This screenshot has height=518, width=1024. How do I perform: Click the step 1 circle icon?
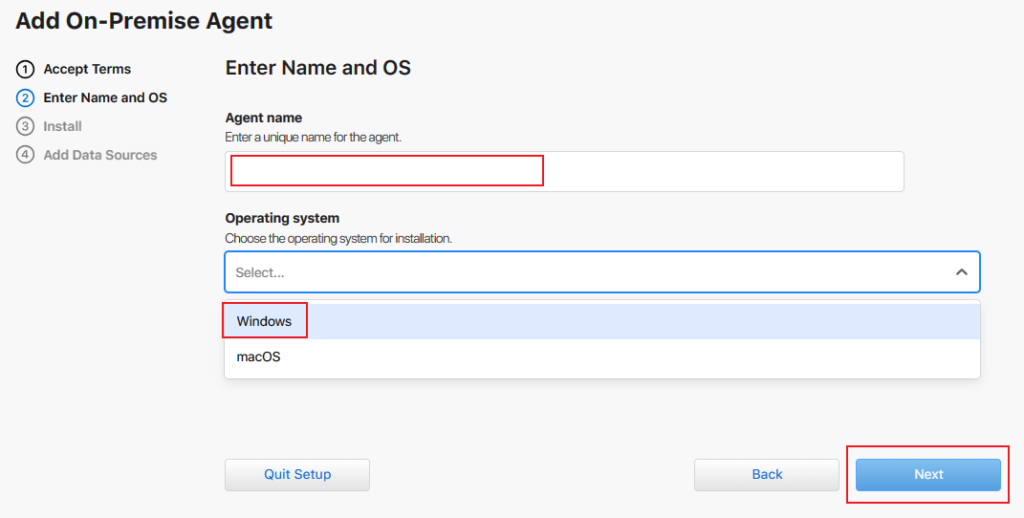point(25,70)
